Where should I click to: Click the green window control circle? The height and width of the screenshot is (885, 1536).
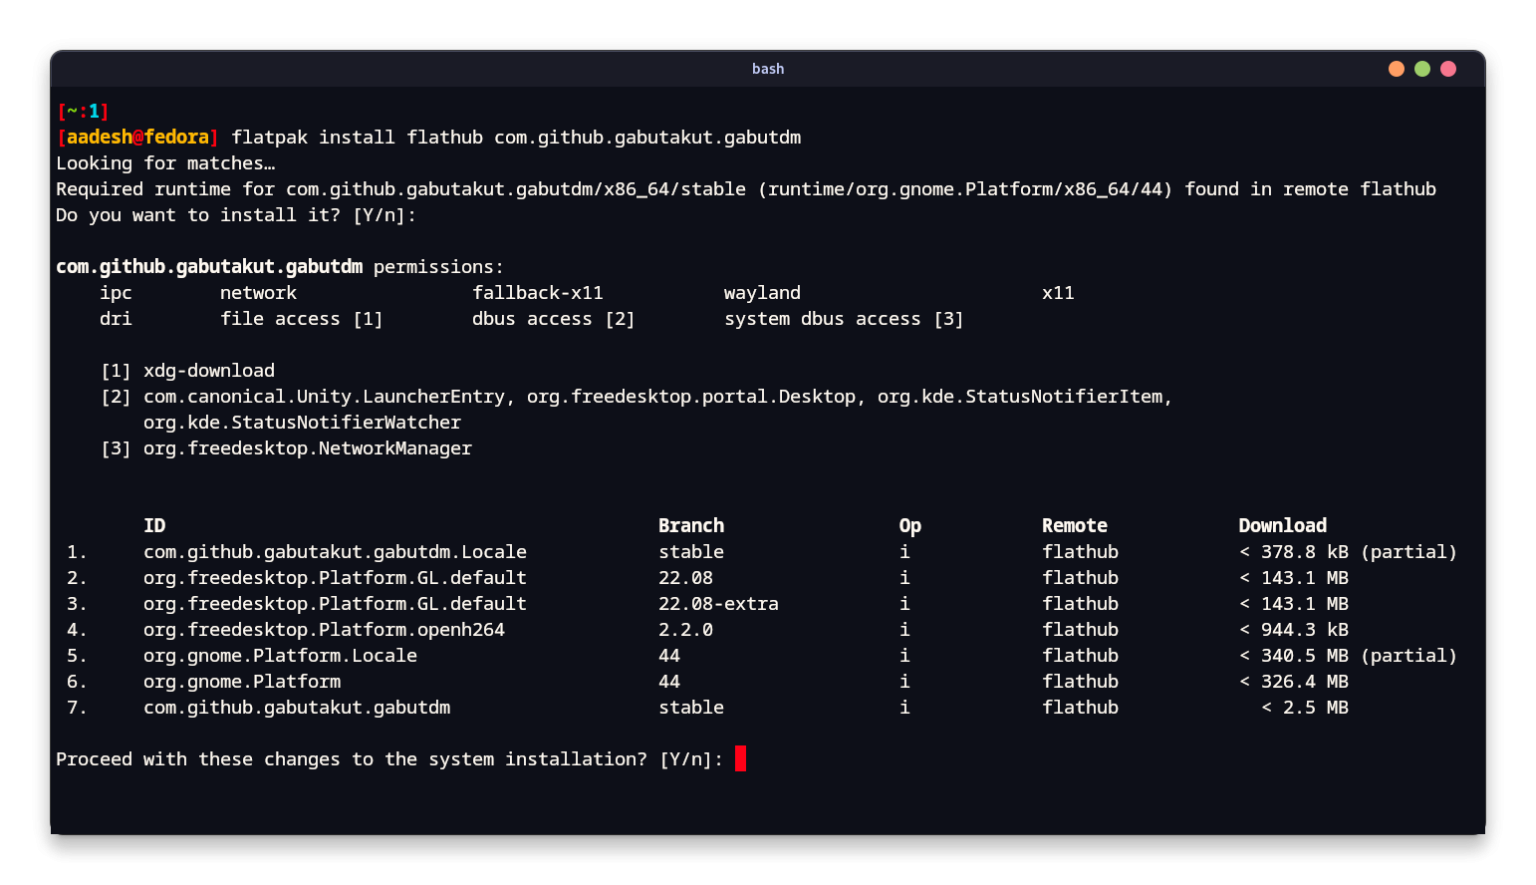point(1422,69)
